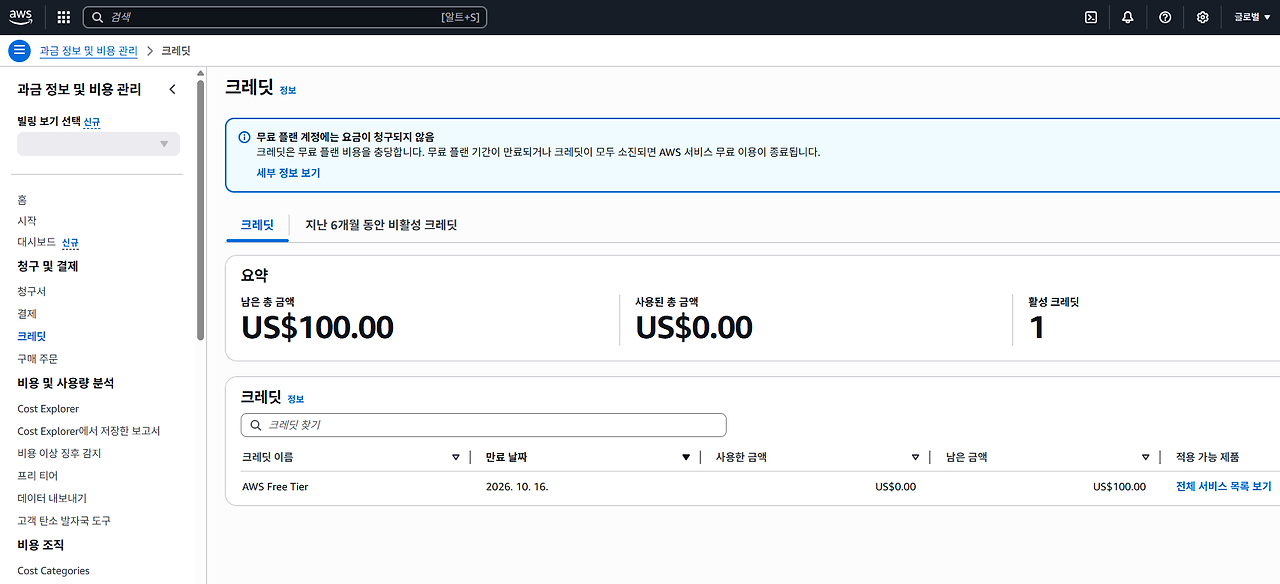This screenshot has width=1280, height=584.
Task: Click the AWS Free Tier credit name
Action: [275, 487]
